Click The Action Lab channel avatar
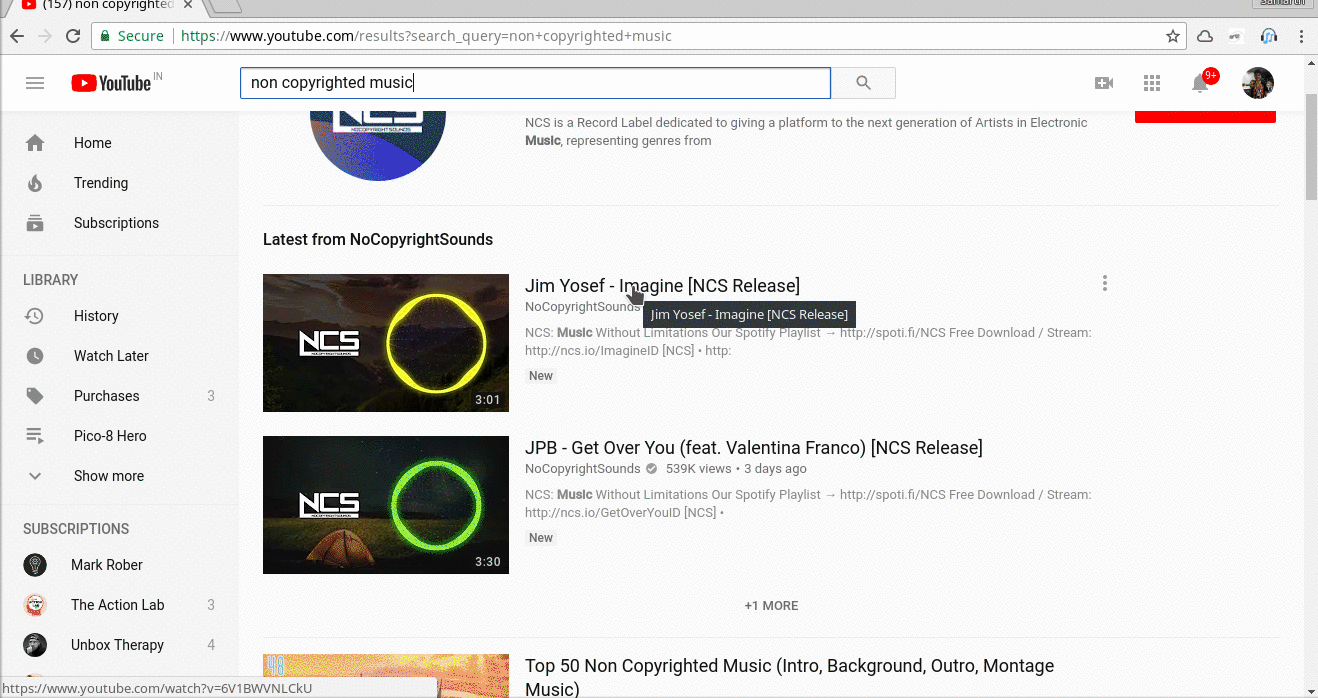The width and height of the screenshot is (1318, 698). pyautogui.click(x=35, y=605)
